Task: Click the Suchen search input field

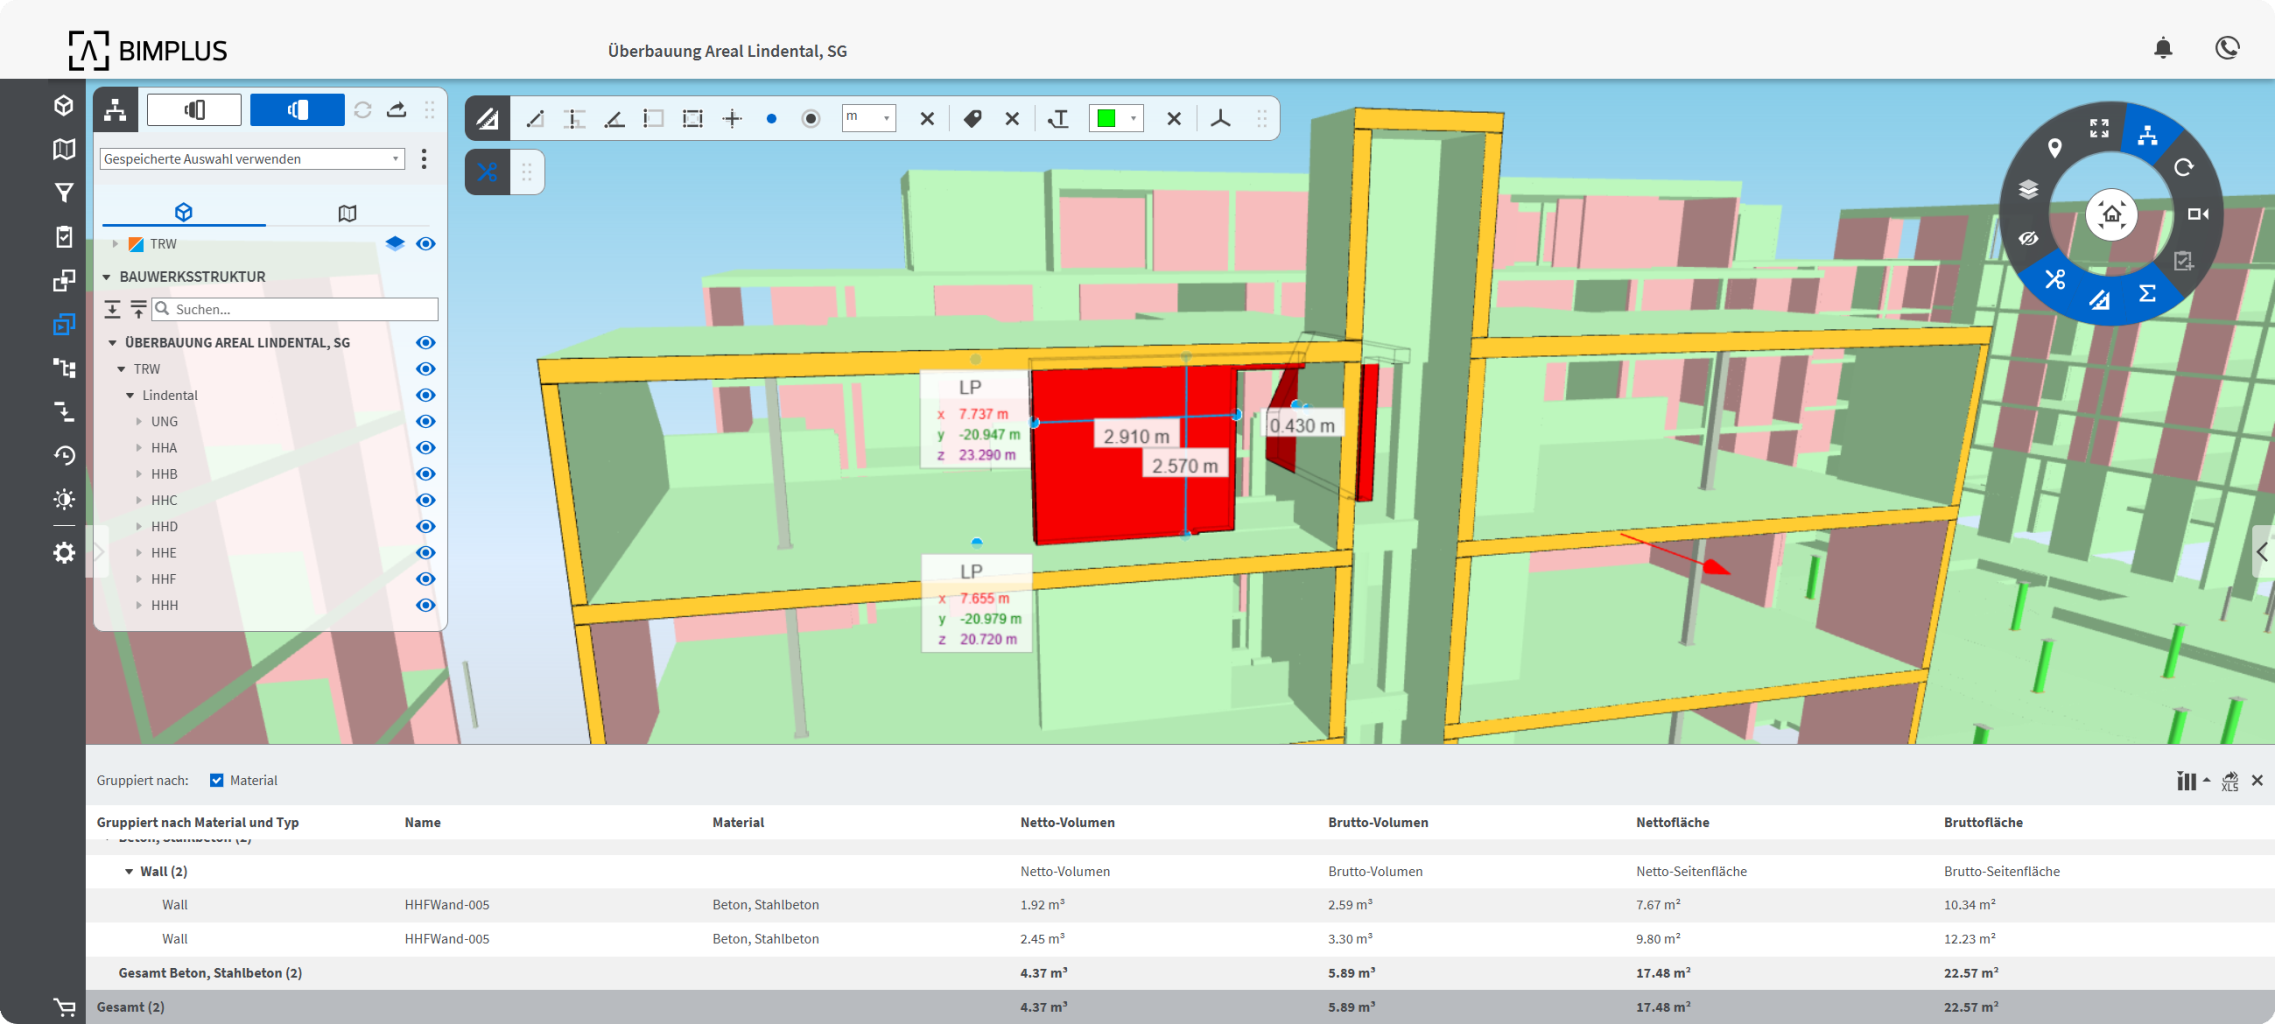Action: pos(300,309)
